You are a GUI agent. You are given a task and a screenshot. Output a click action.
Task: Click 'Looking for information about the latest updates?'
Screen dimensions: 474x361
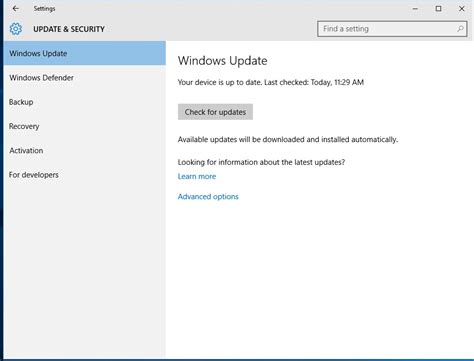(x=261, y=162)
